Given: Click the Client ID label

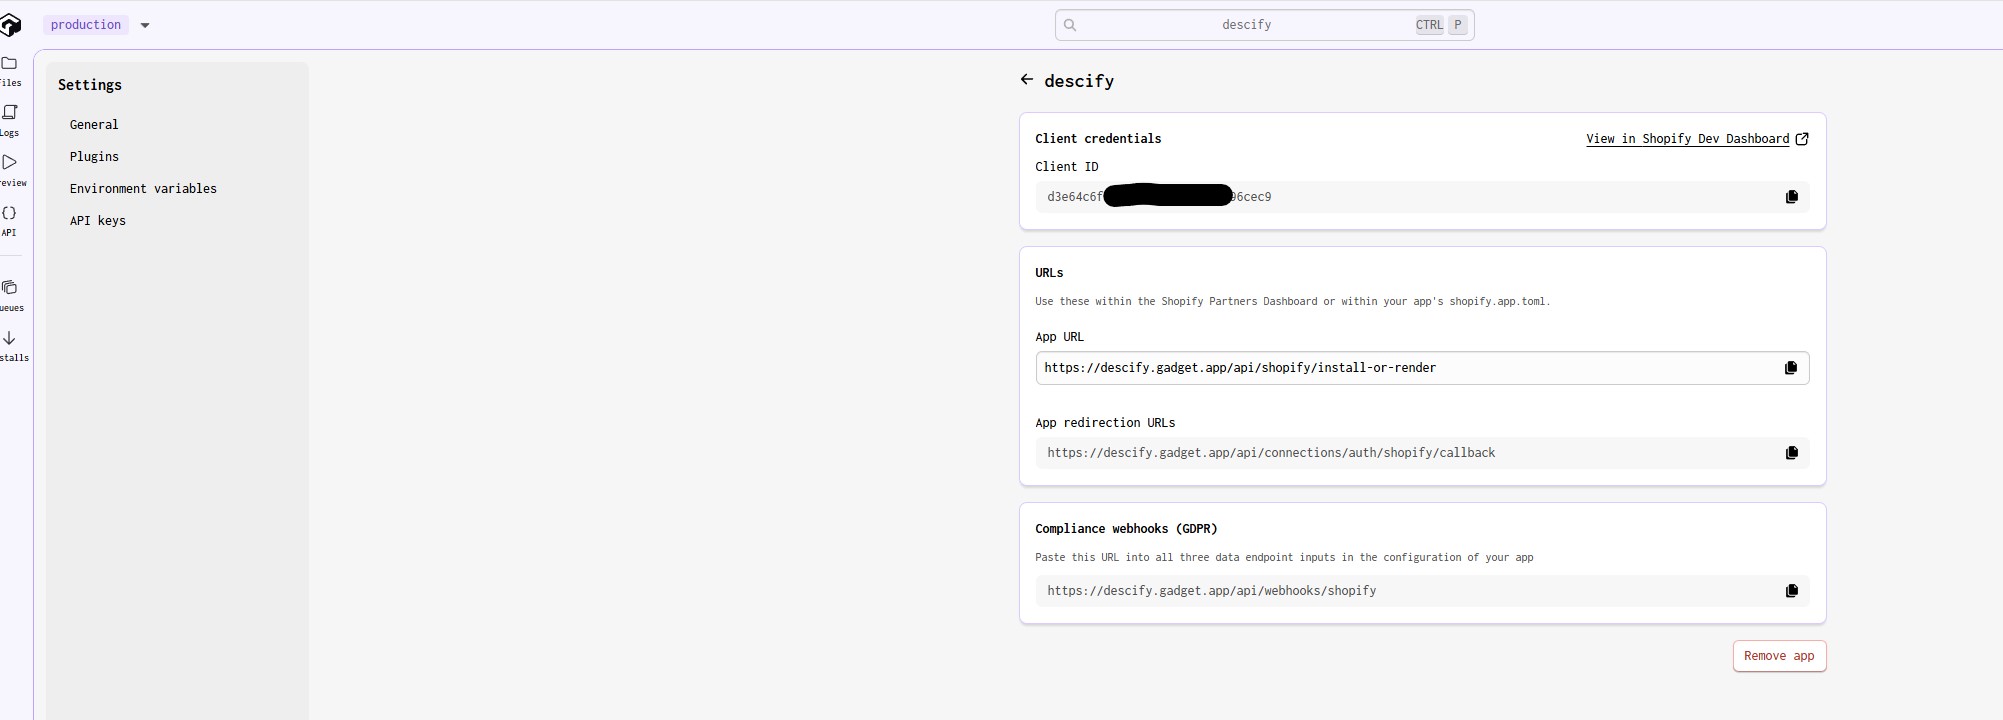Looking at the screenshot, I should click(1066, 167).
